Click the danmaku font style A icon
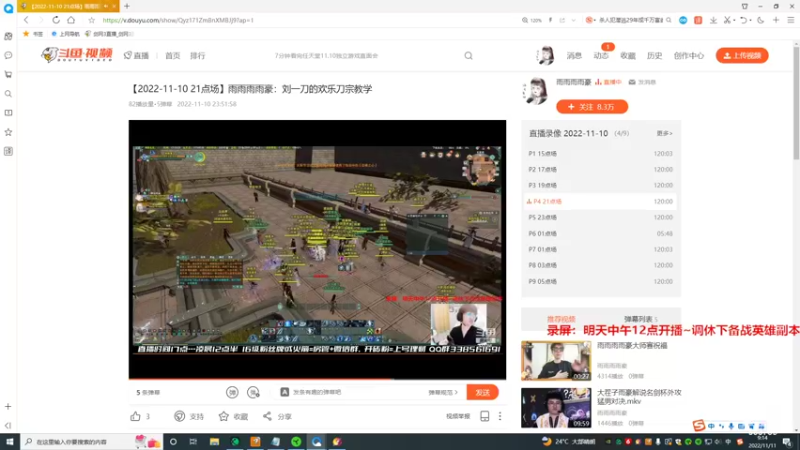Viewport: 800px width, 450px height. point(285,392)
